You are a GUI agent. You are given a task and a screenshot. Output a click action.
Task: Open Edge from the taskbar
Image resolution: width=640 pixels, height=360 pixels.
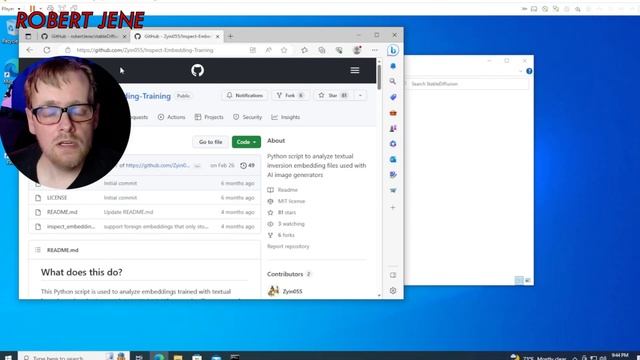pos(159,357)
